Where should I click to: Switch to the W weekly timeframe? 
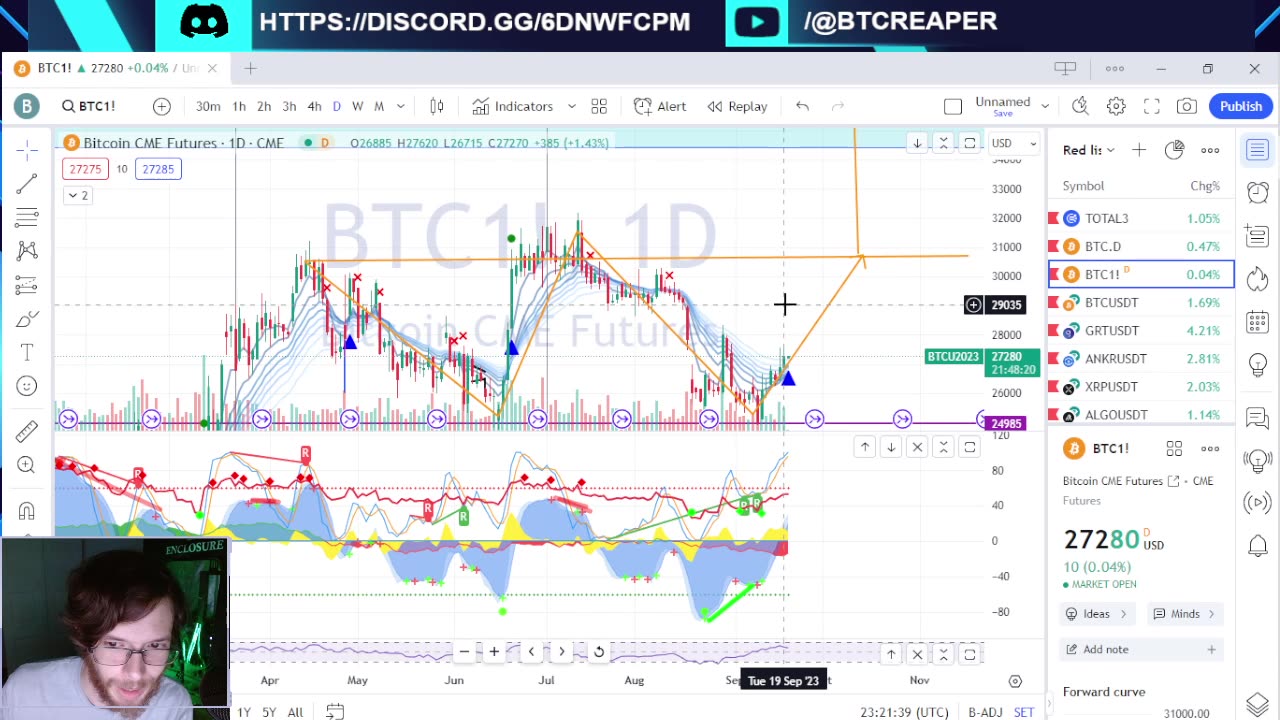point(357,106)
